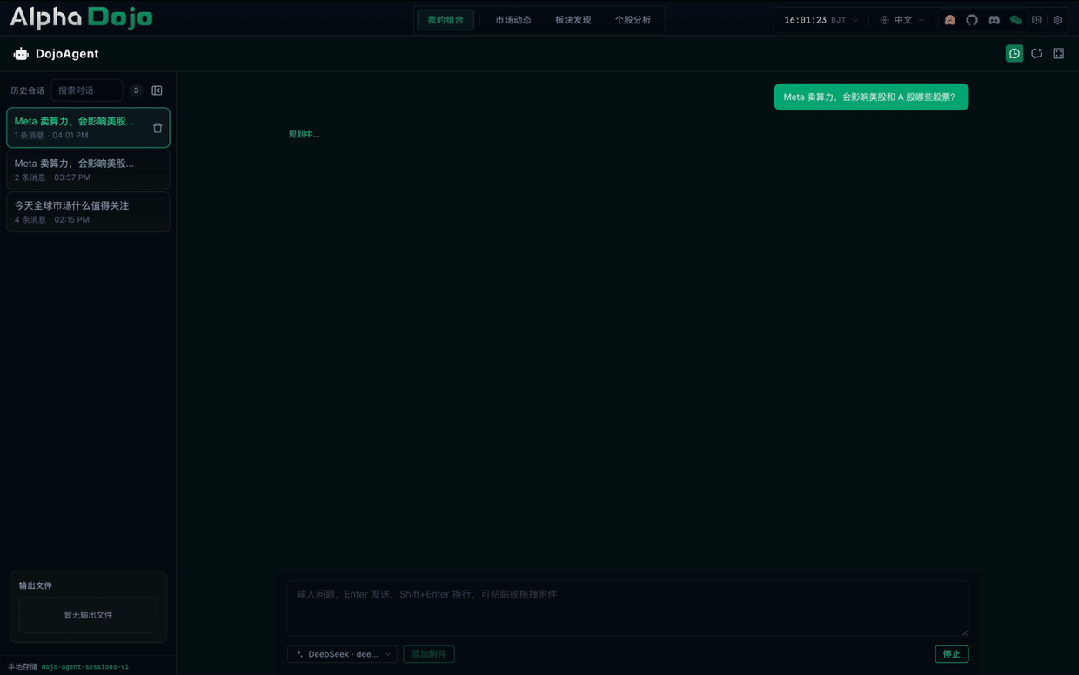Switch to the 板块发现 tab
This screenshot has width=1079, height=675.
[573, 20]
